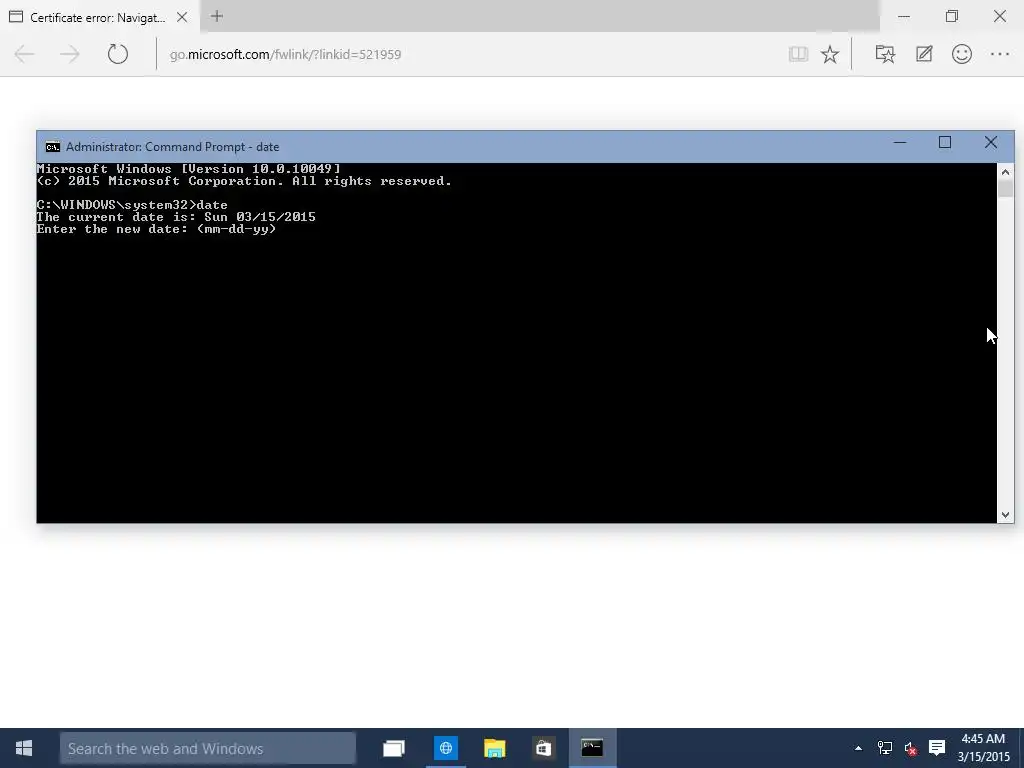Viewport: 1024px width, 768px height.
Task: Maximize the Command Prompt window
Action: tap(945, 142)
